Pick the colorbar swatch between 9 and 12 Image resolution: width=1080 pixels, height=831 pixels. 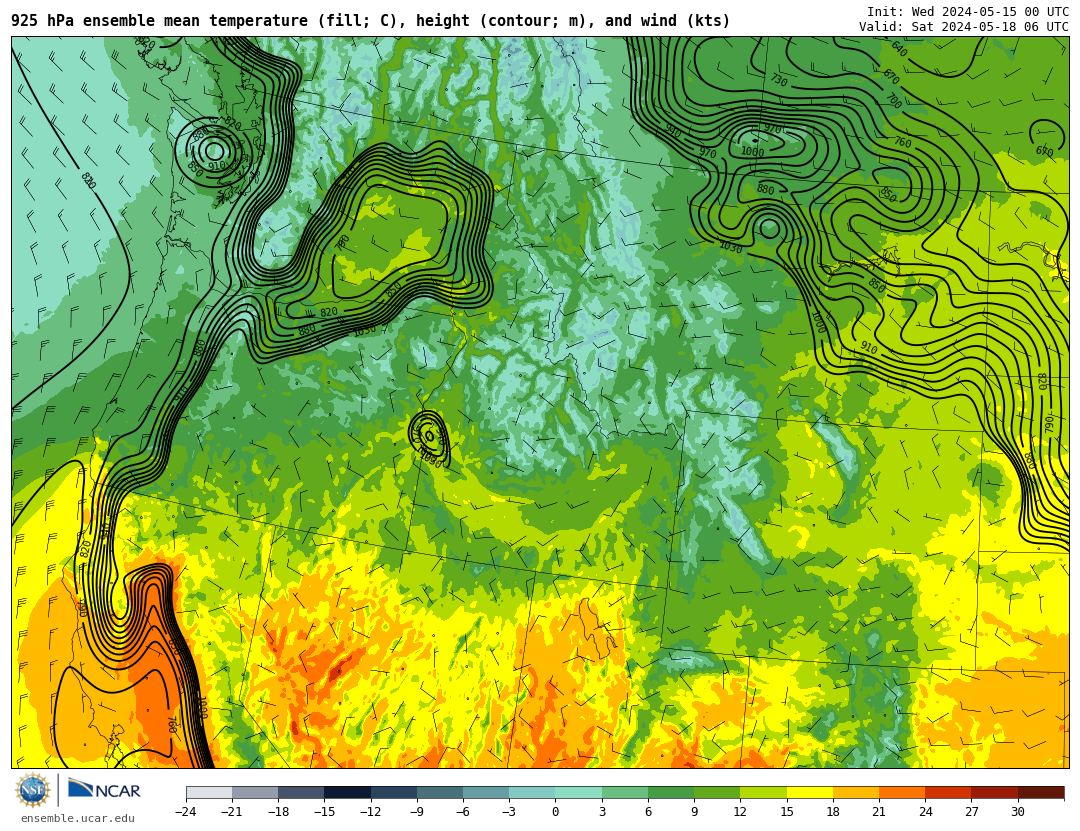point(717,792)
